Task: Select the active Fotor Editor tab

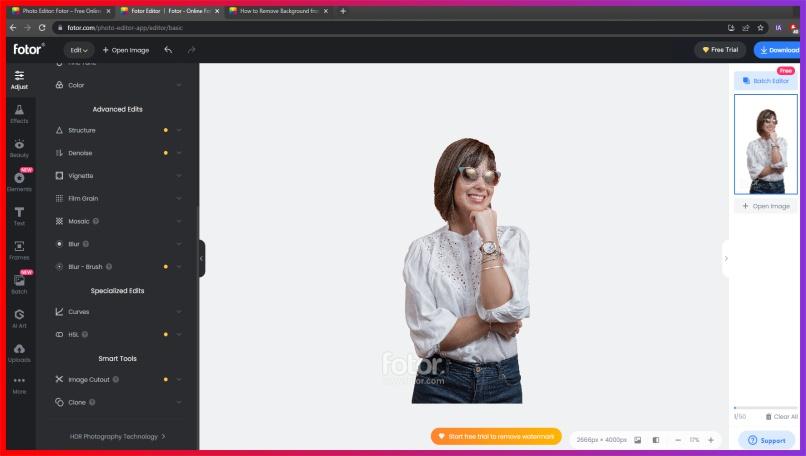Action: [170, 11]
